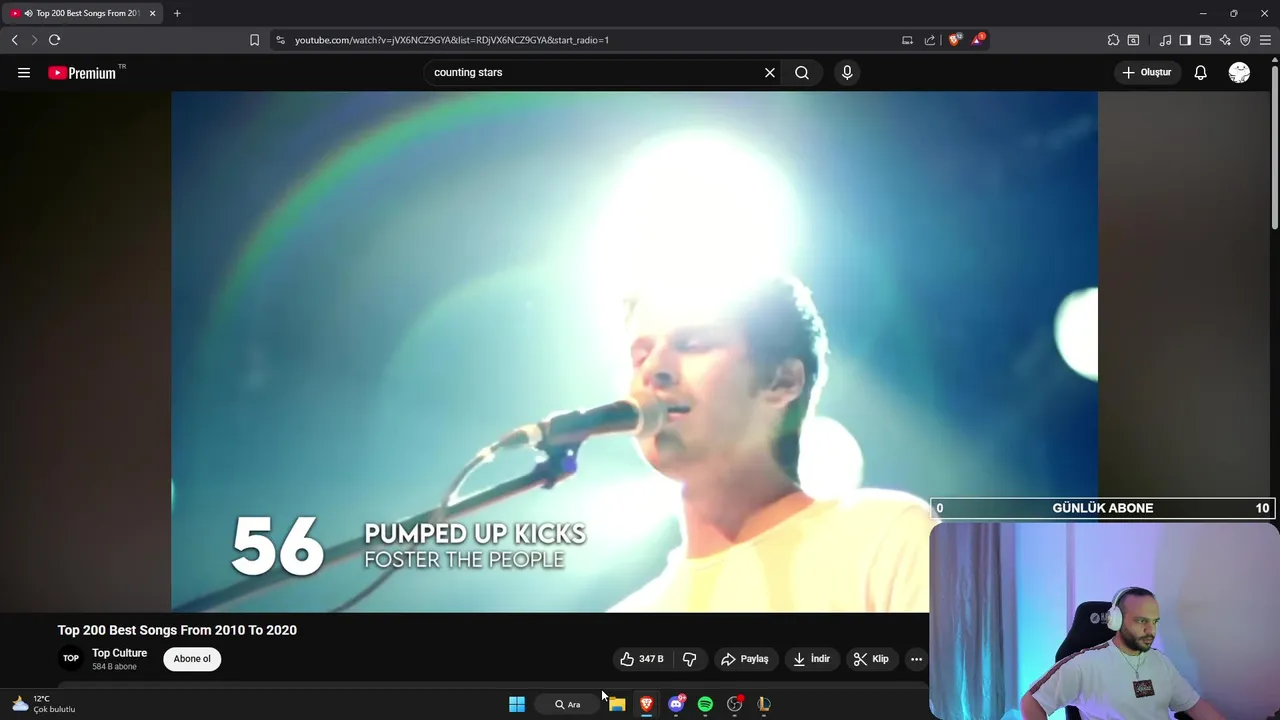Toggle the browser sidebar panel
The height and width of the screenshot is (720, 1280).
pyautogui.click(x=1185, y=40)
